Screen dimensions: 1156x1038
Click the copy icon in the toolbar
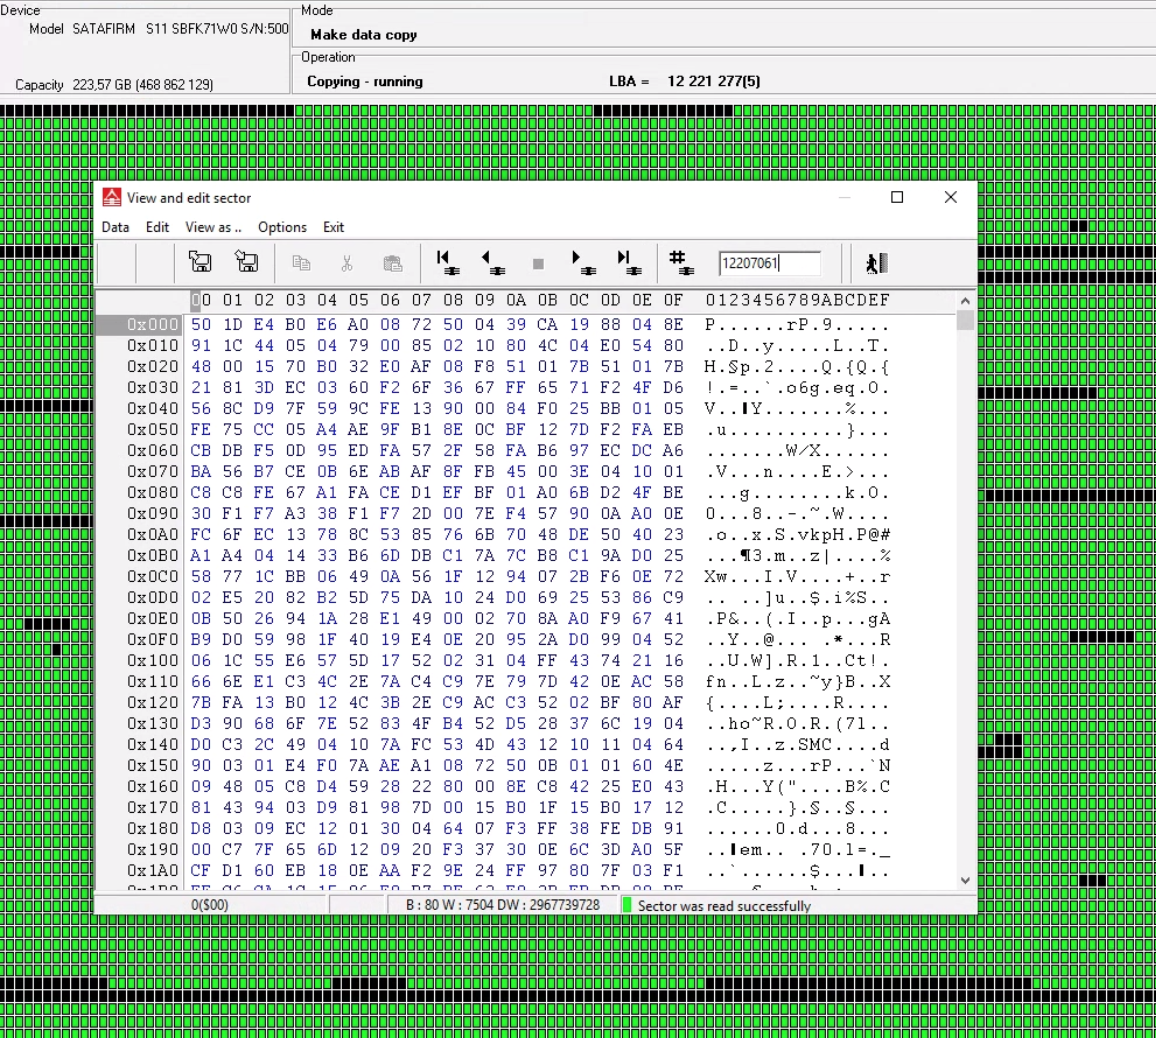[x=301, y=262]
